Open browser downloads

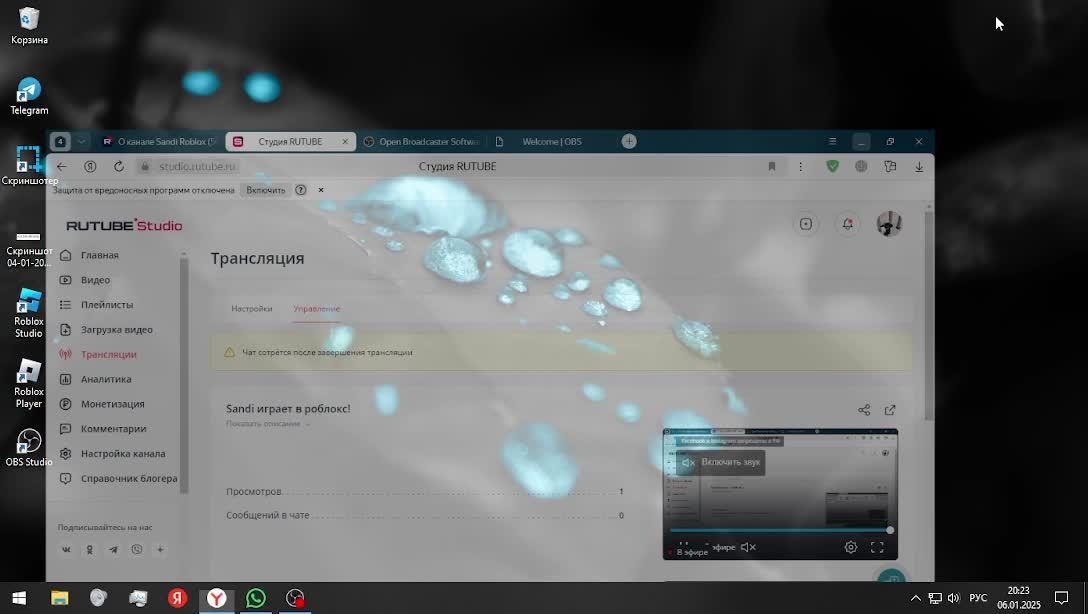coord(919,167)
